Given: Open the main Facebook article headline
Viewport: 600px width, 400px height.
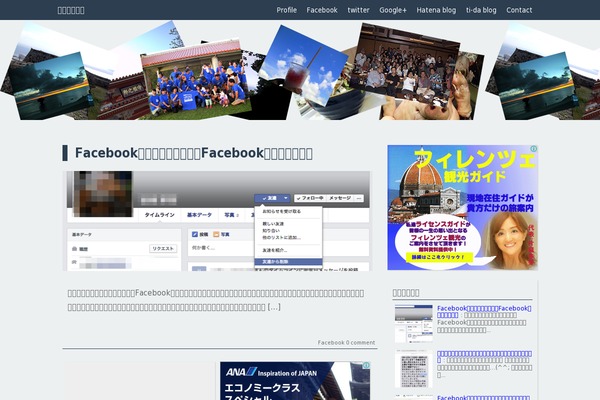Looking at the screenshot, I should 194,153.
